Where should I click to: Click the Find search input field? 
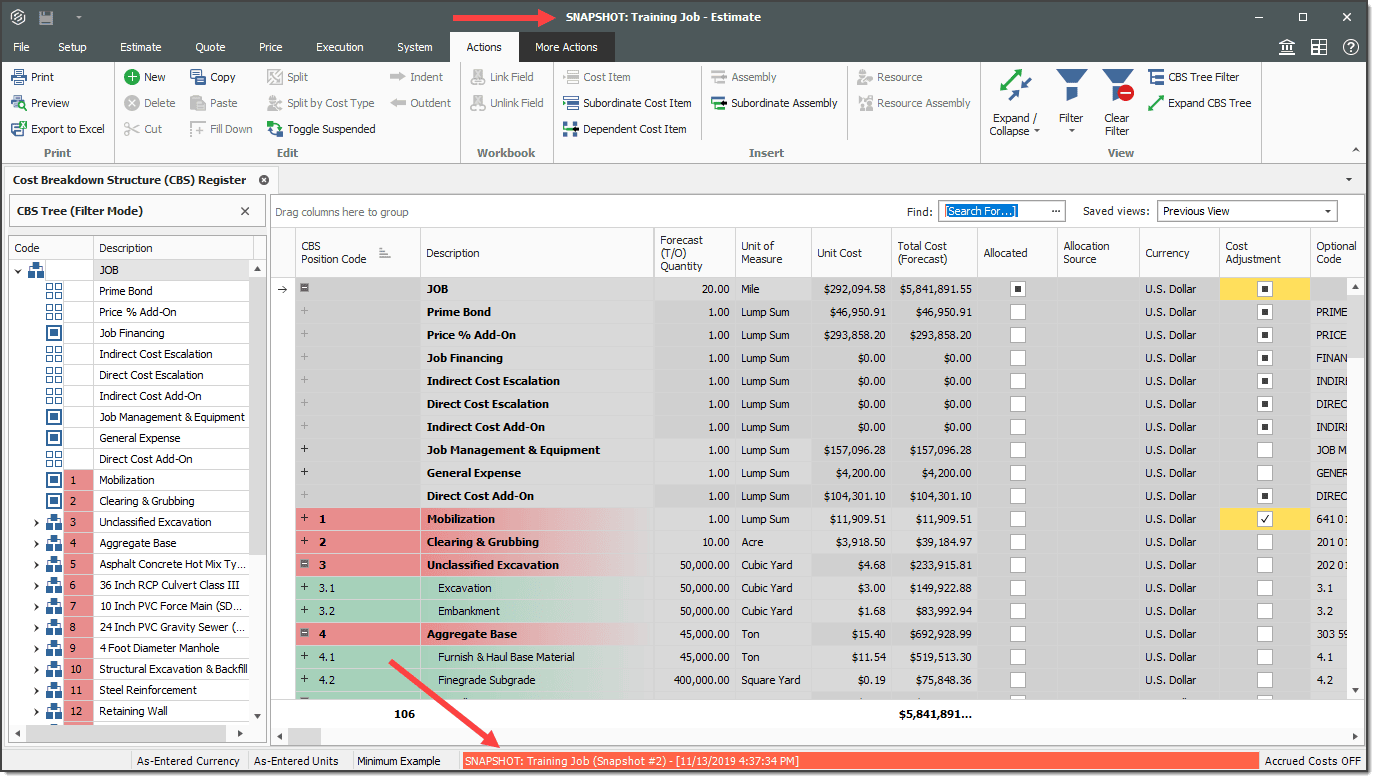pyautogui.click(x=994, y=211)
